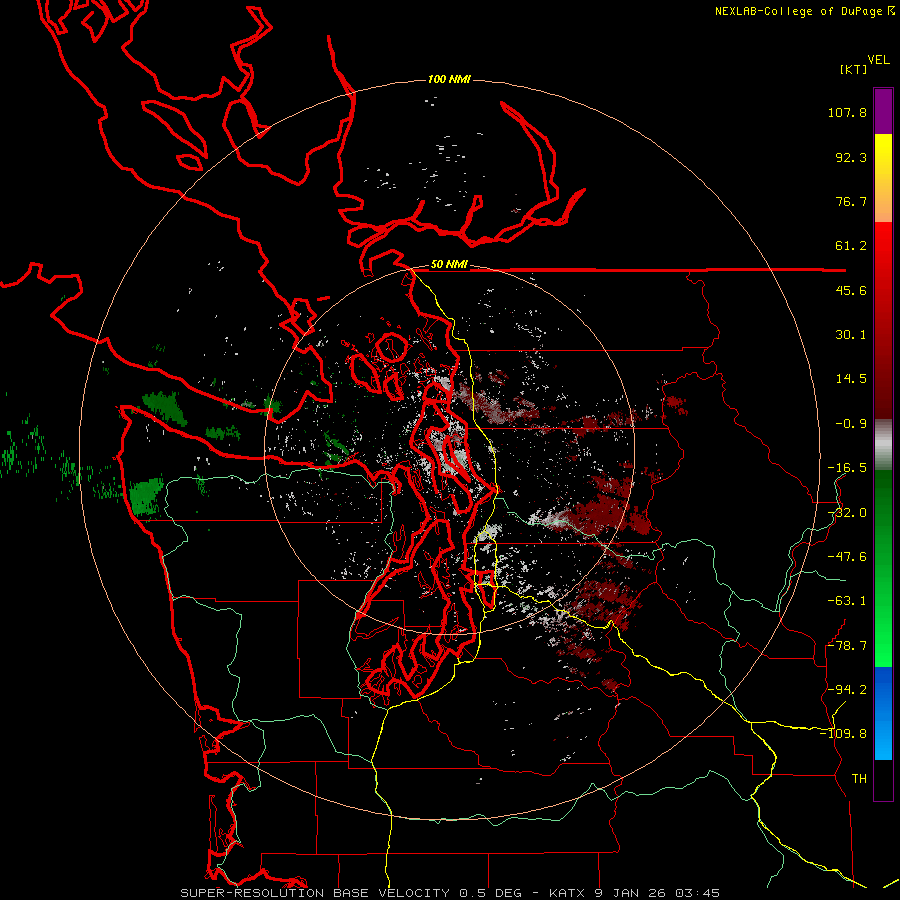
Task: Click the yellow-orange segment of the color bar
Action: tap(883, 178)
